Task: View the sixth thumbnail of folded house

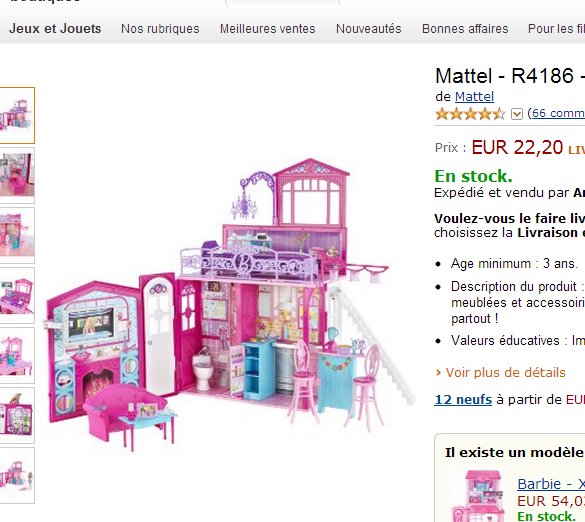Action: click(17, 415)
